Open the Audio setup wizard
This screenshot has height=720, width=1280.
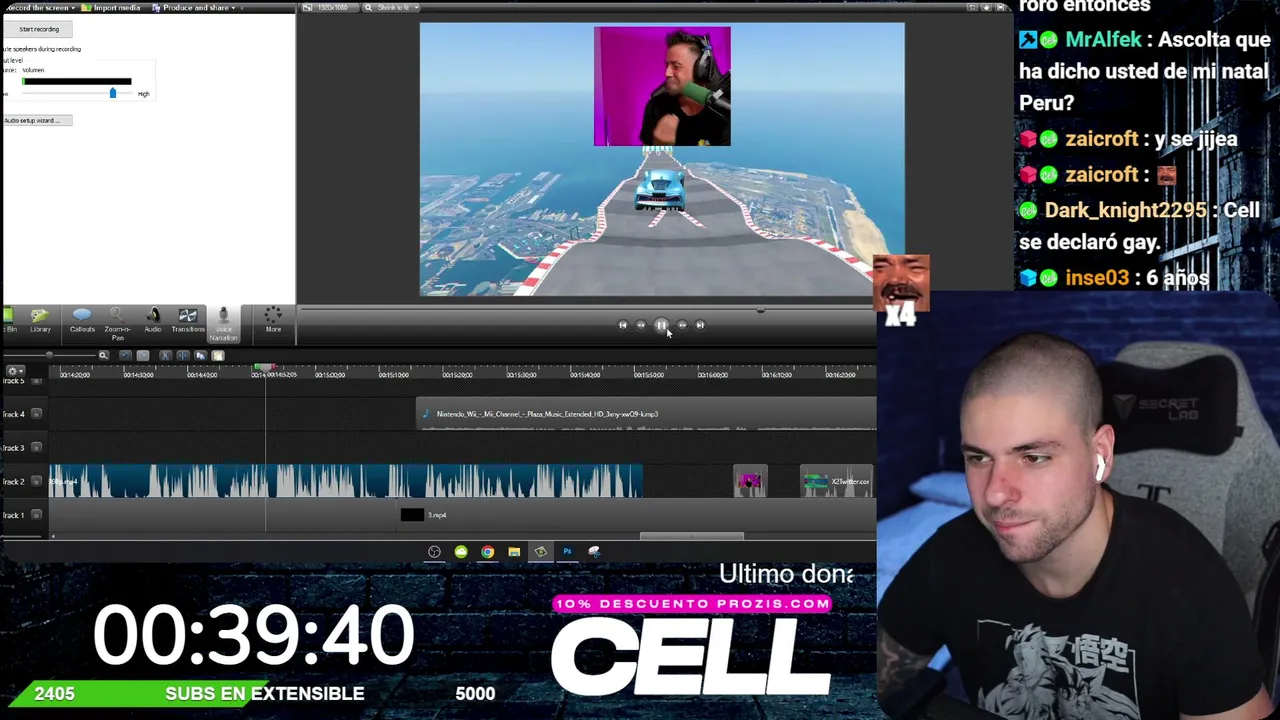pos(36,120)
